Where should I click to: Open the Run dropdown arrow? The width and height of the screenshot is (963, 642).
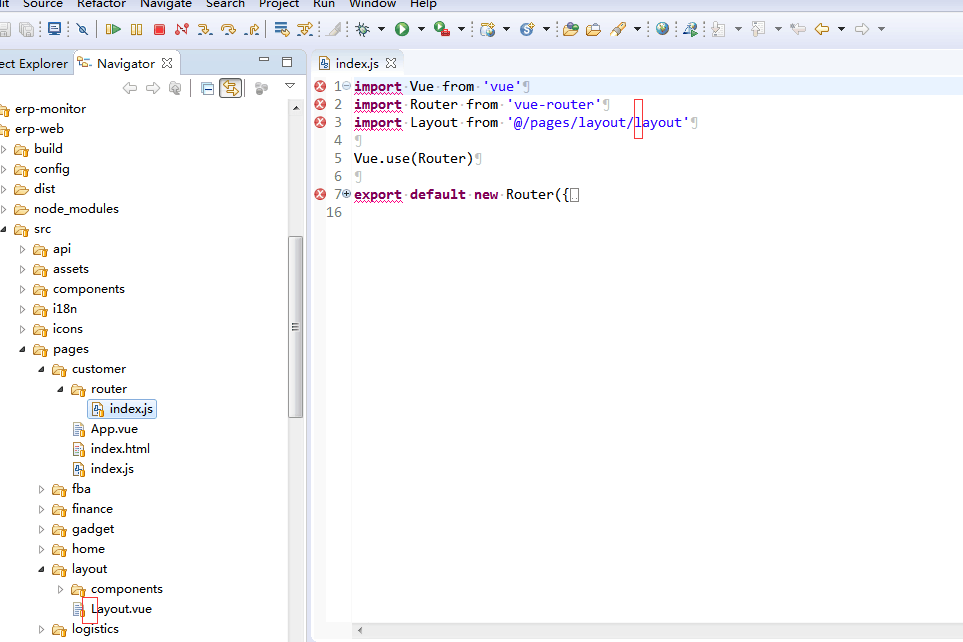coord(421,29)
